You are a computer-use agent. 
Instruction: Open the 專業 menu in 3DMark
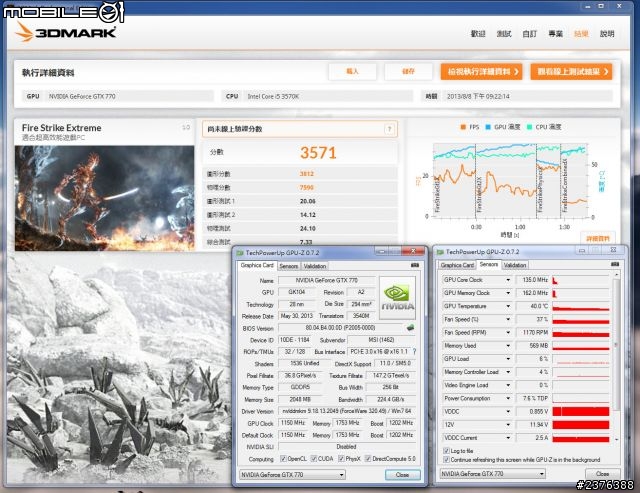[x=556, y=34]
